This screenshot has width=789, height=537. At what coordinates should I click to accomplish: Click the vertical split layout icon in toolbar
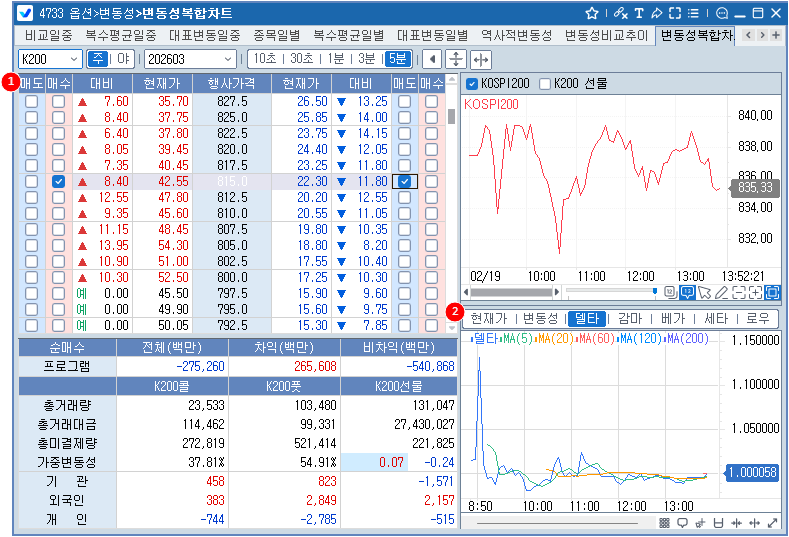[456, 59]
